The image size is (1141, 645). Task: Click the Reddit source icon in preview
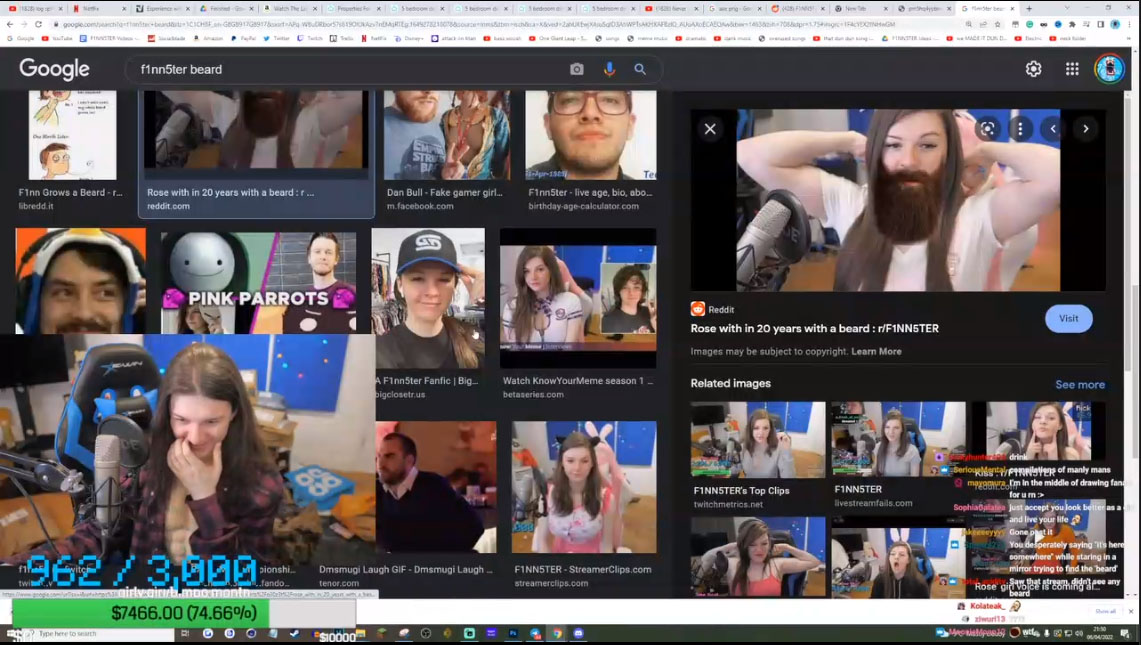point(698,309)
